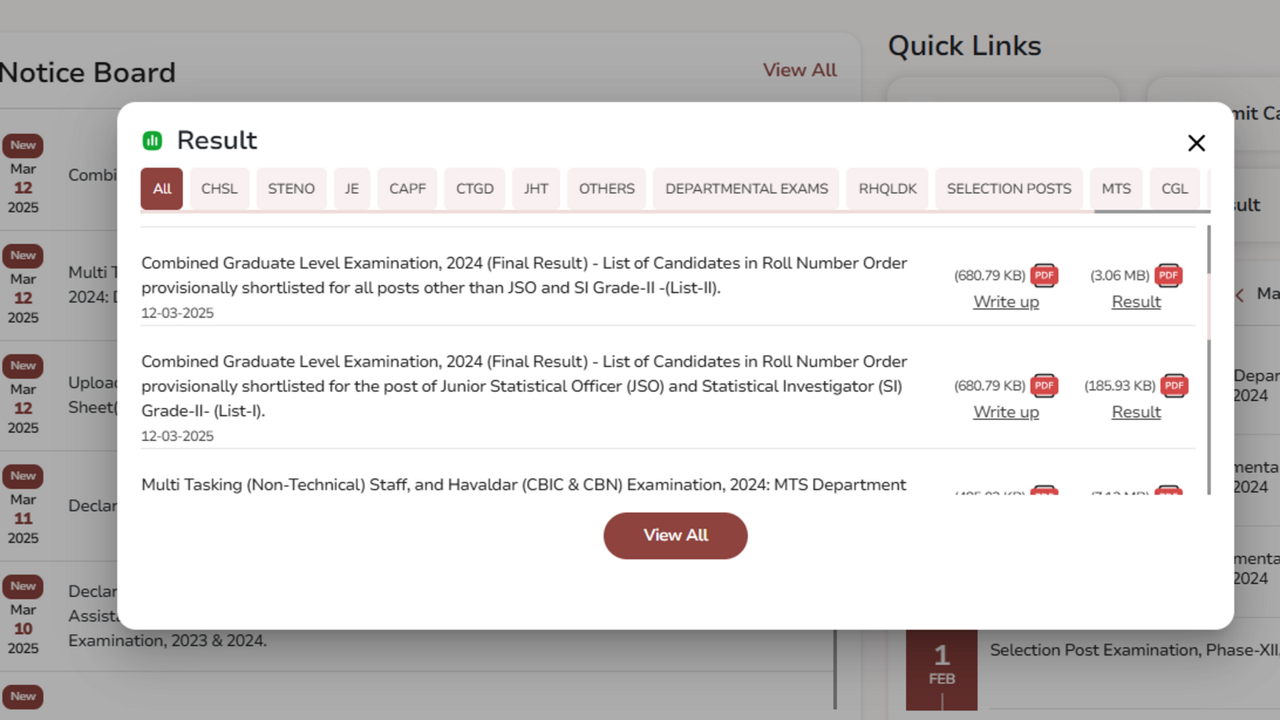Open the DEPARTMENTAL EXAMS tab
Viewport: 1280px width, 720px height.
pos(745,188)
